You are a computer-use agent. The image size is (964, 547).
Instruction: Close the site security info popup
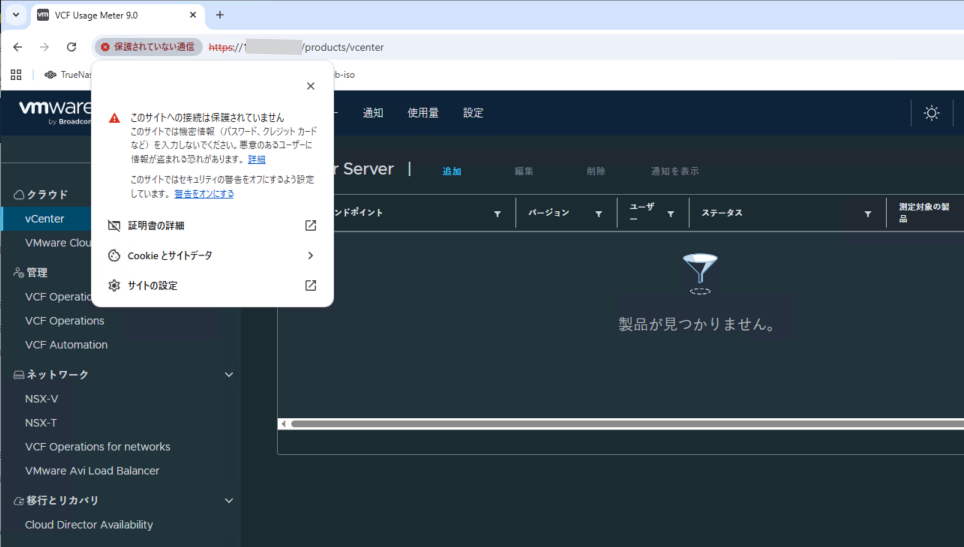[310, 86]
